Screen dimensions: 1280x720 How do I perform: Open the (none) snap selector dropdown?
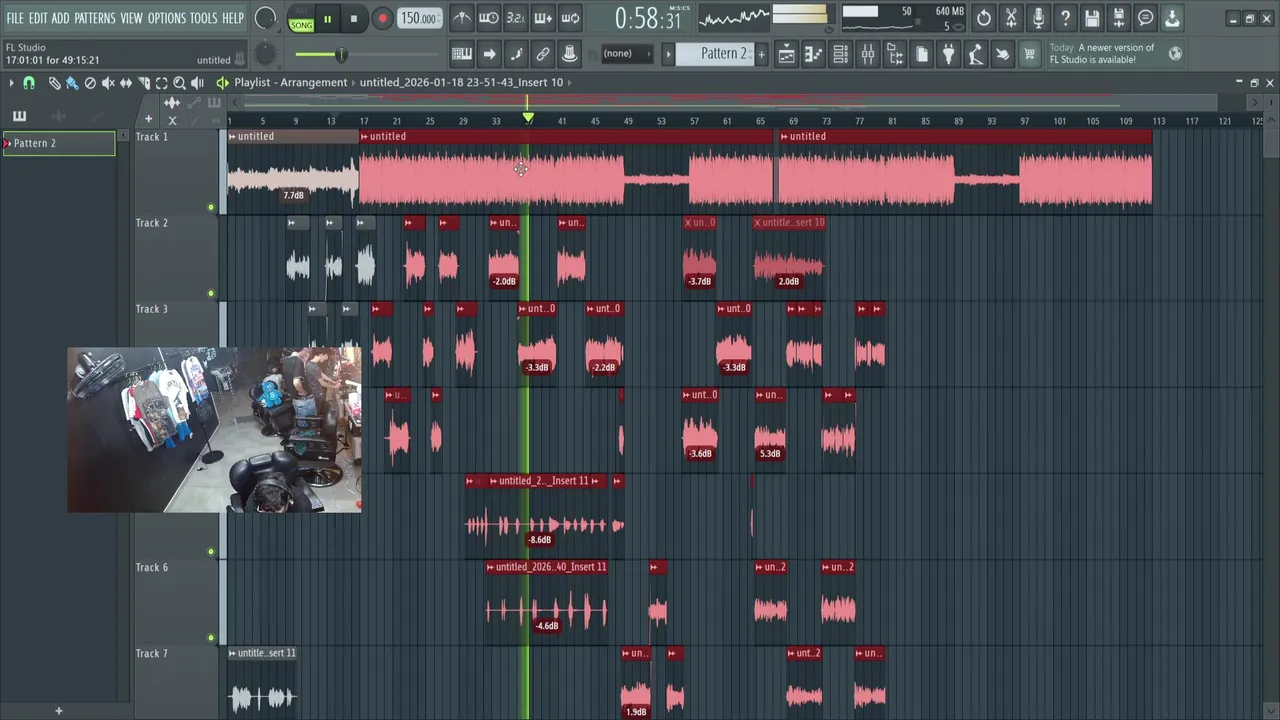628,54
